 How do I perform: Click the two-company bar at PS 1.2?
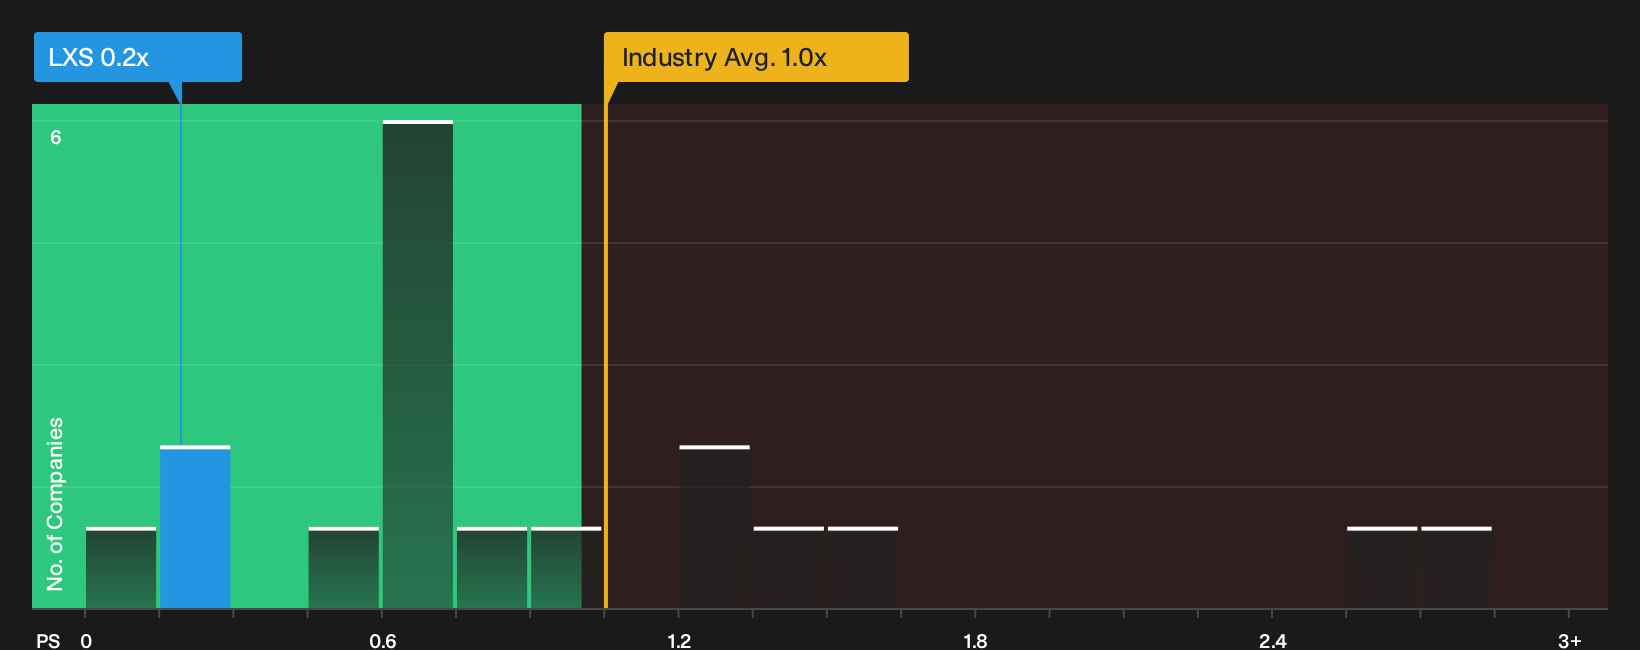click(x=715, y=527)
